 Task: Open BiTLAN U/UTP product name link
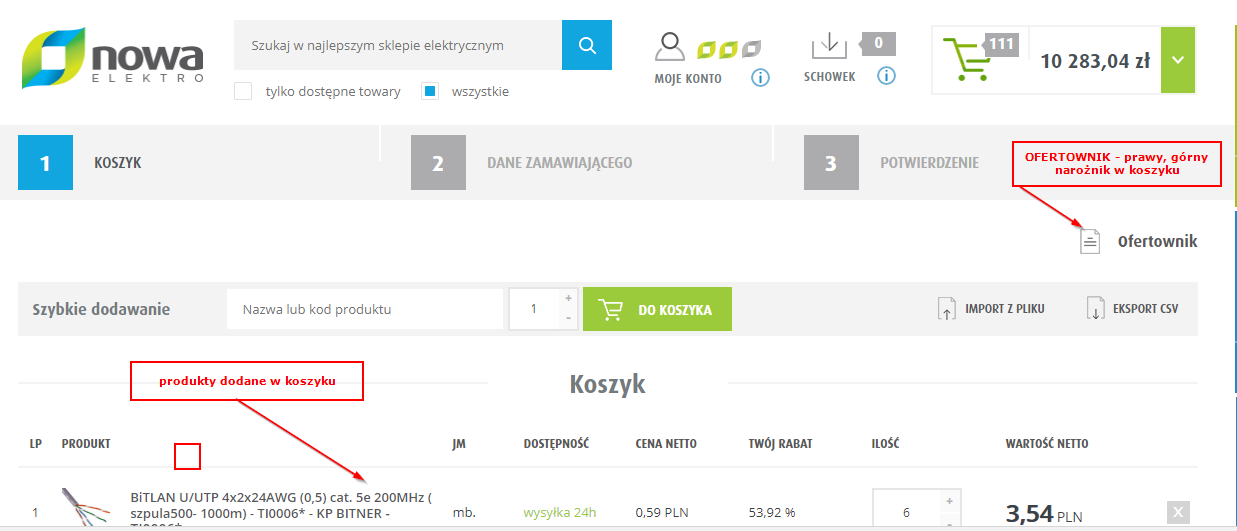pos(281,511)
